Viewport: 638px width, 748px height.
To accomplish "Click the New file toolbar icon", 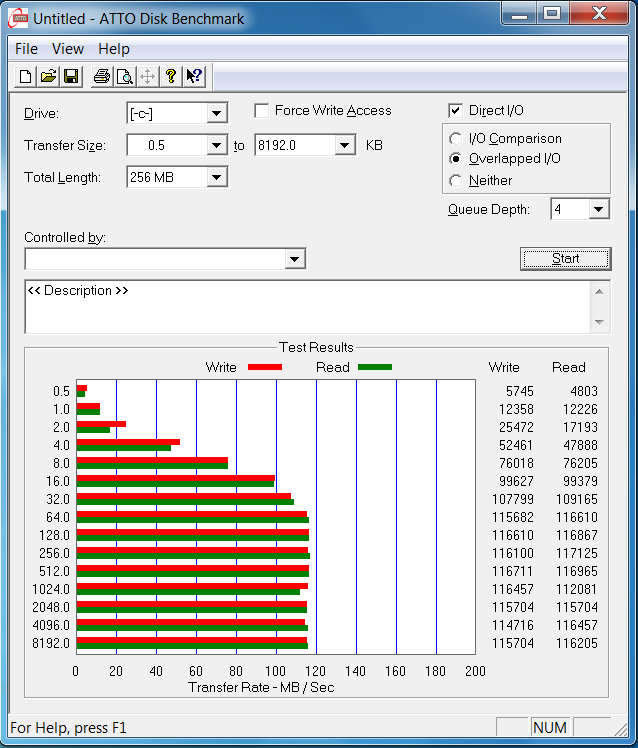I will click(25, 77).
